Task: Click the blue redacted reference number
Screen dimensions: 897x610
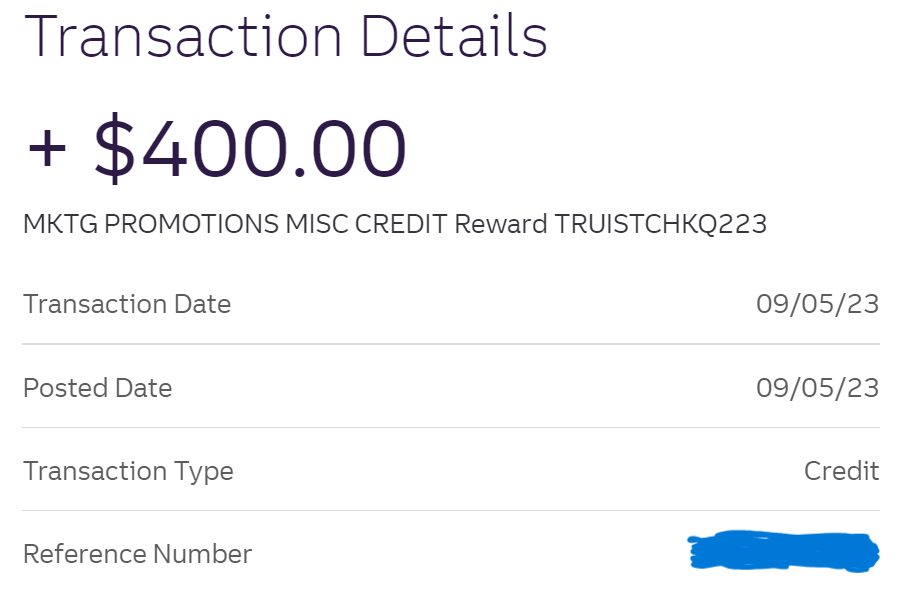Action: pos(783,553)
